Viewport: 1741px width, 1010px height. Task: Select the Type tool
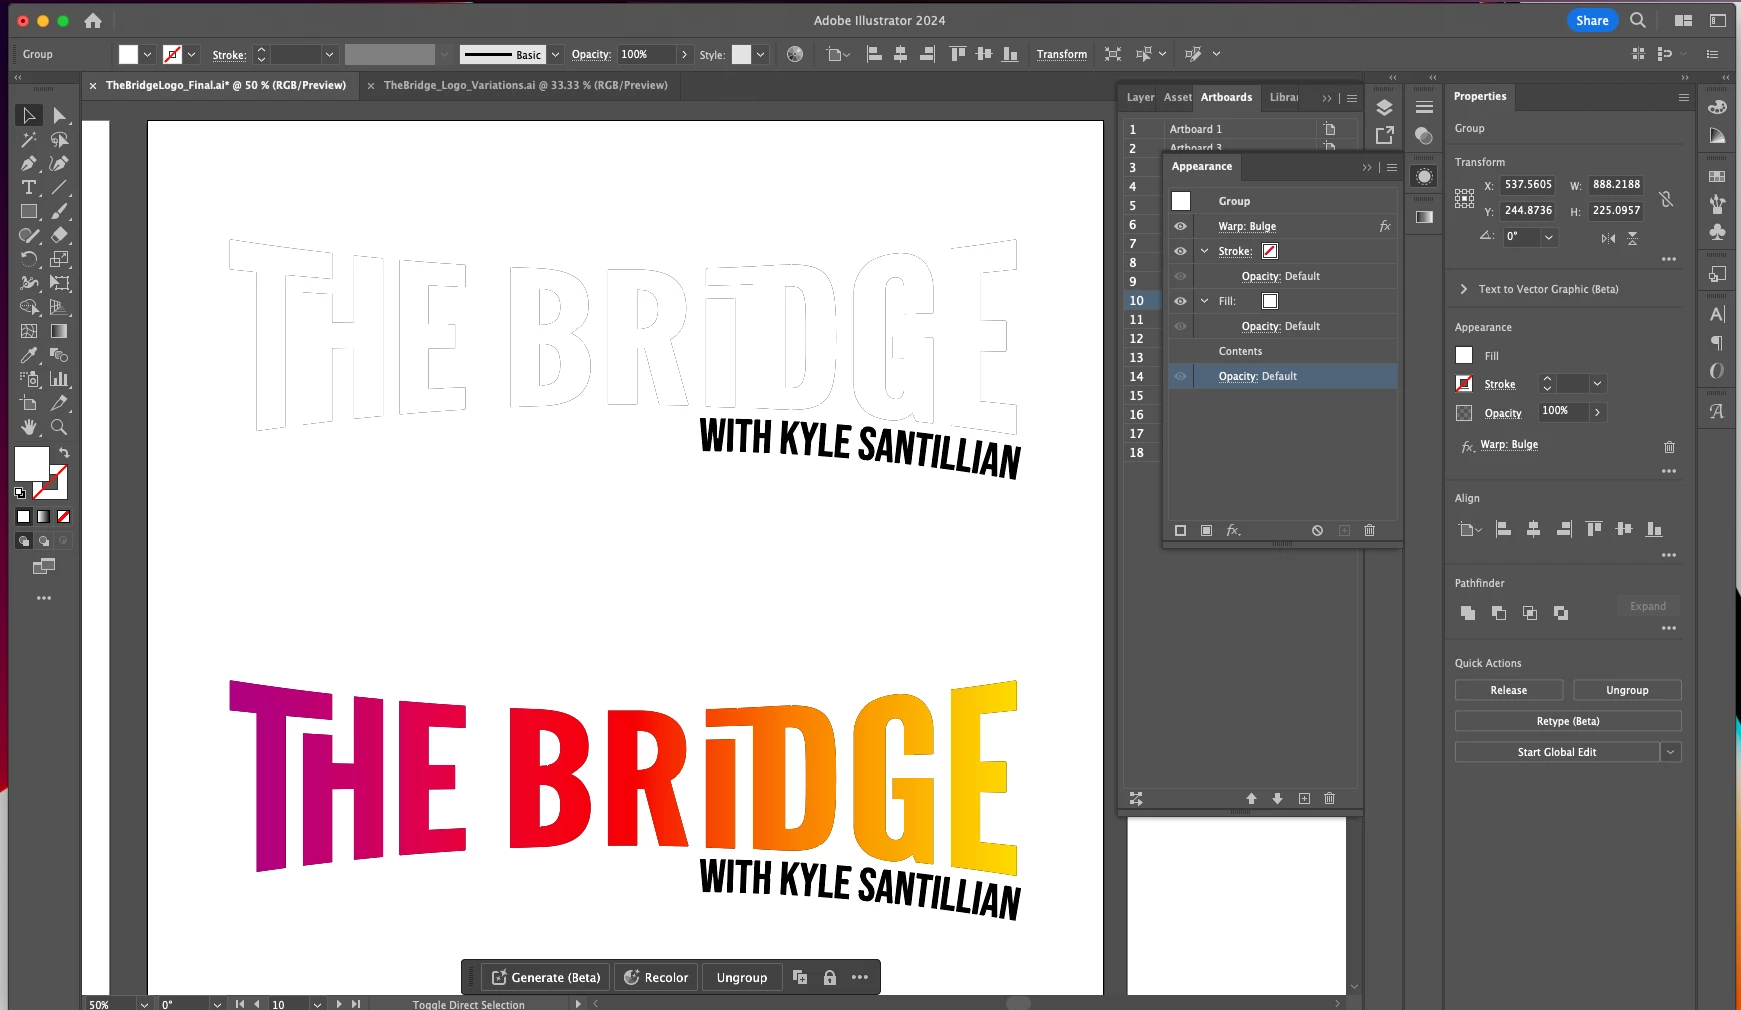coord(29,188)
